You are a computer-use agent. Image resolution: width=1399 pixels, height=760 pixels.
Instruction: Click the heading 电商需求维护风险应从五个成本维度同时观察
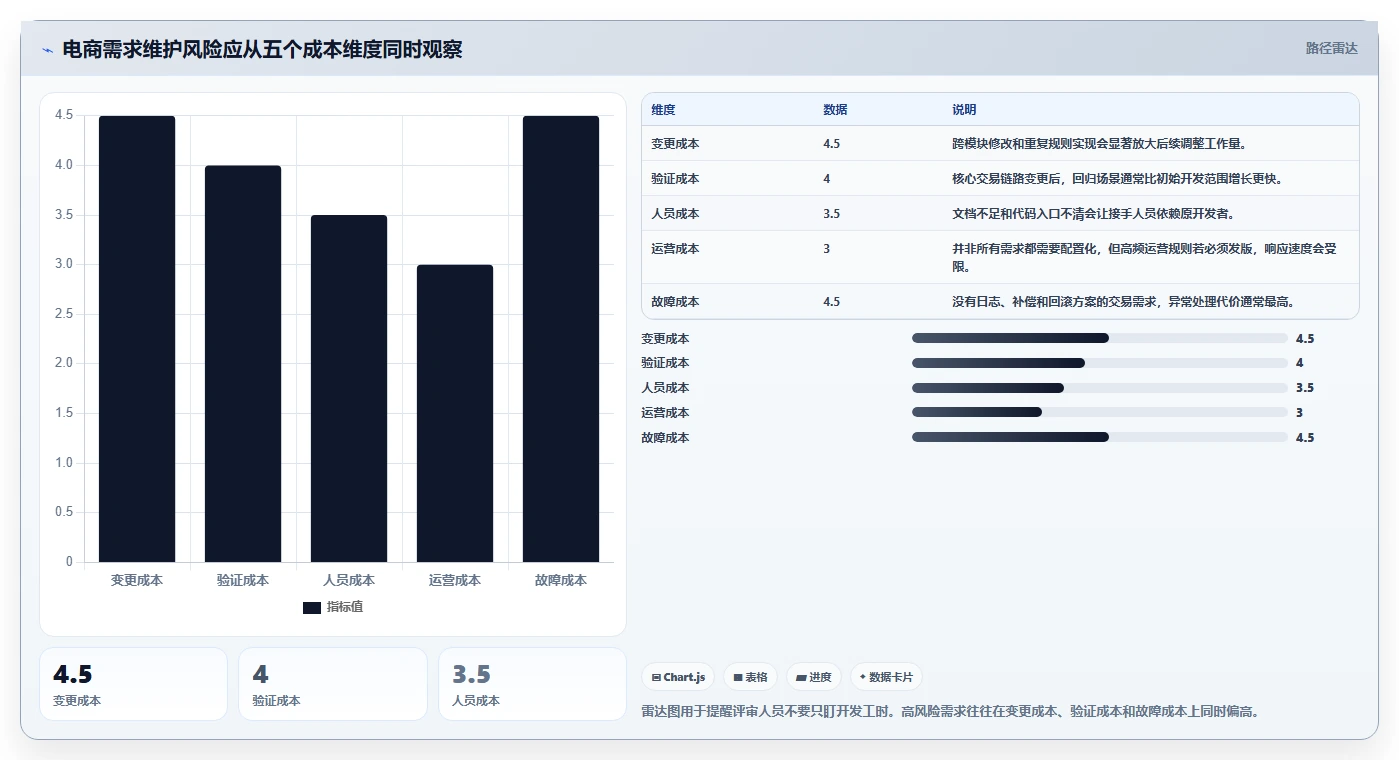[262, 50]
